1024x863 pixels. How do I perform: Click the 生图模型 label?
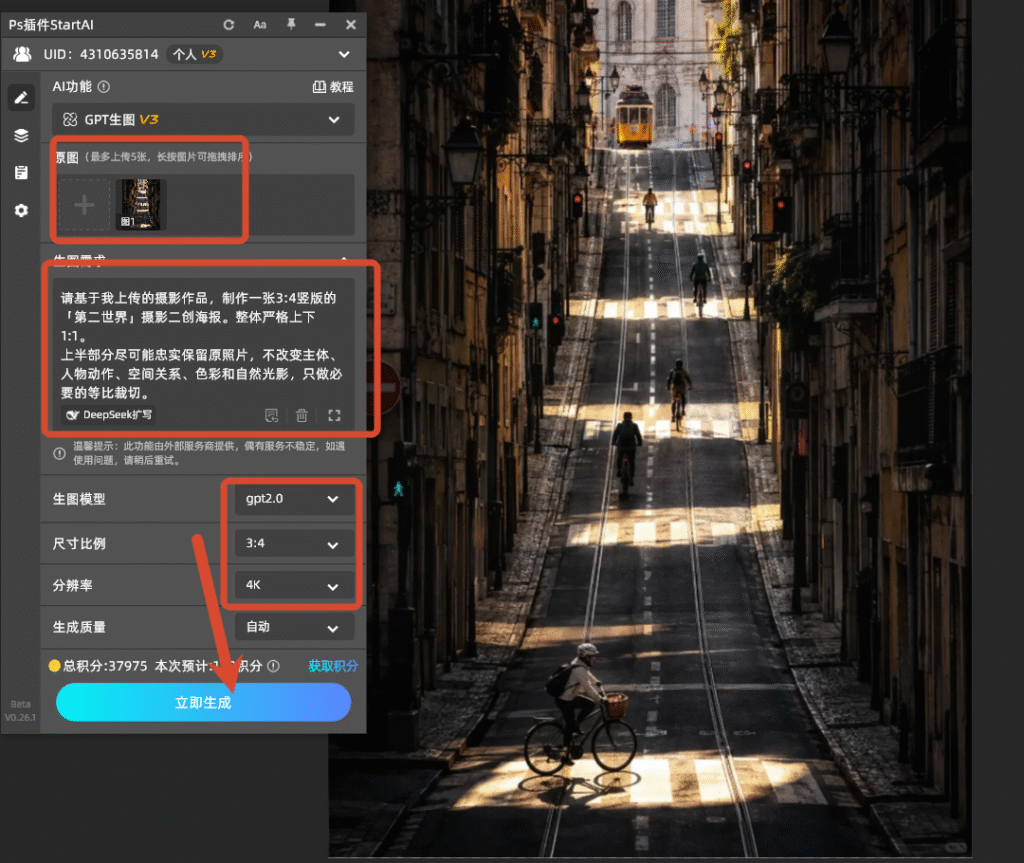pos(79,499)
